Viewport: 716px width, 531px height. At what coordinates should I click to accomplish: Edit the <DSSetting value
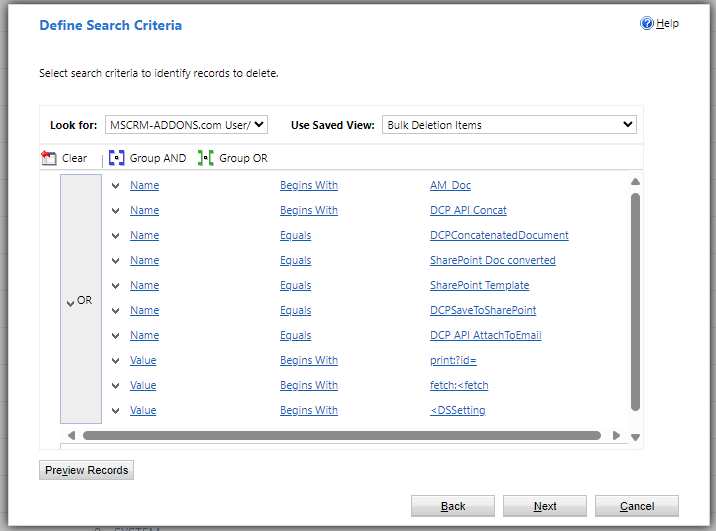pos(458,410)
